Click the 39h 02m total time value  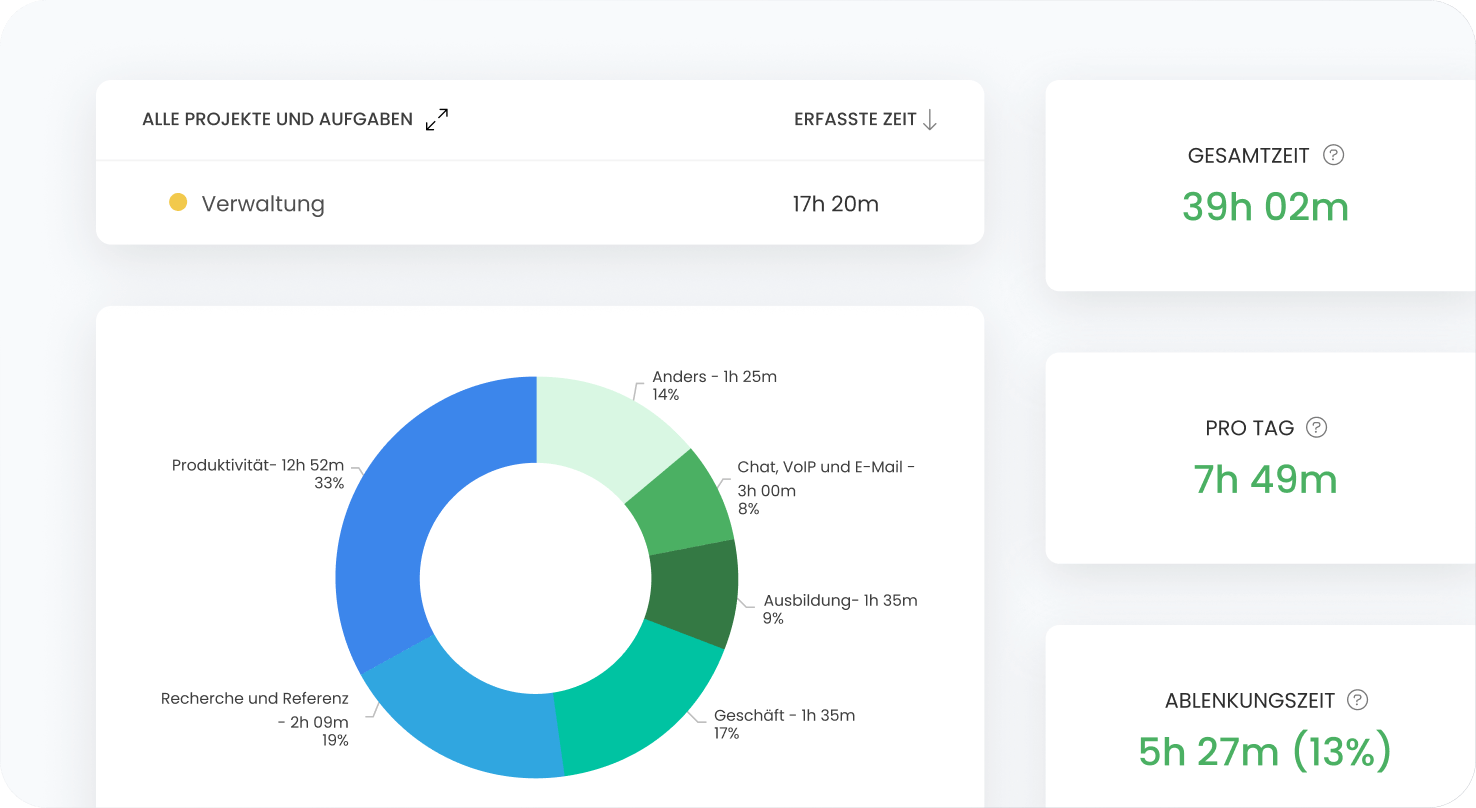click(1265, 207)
